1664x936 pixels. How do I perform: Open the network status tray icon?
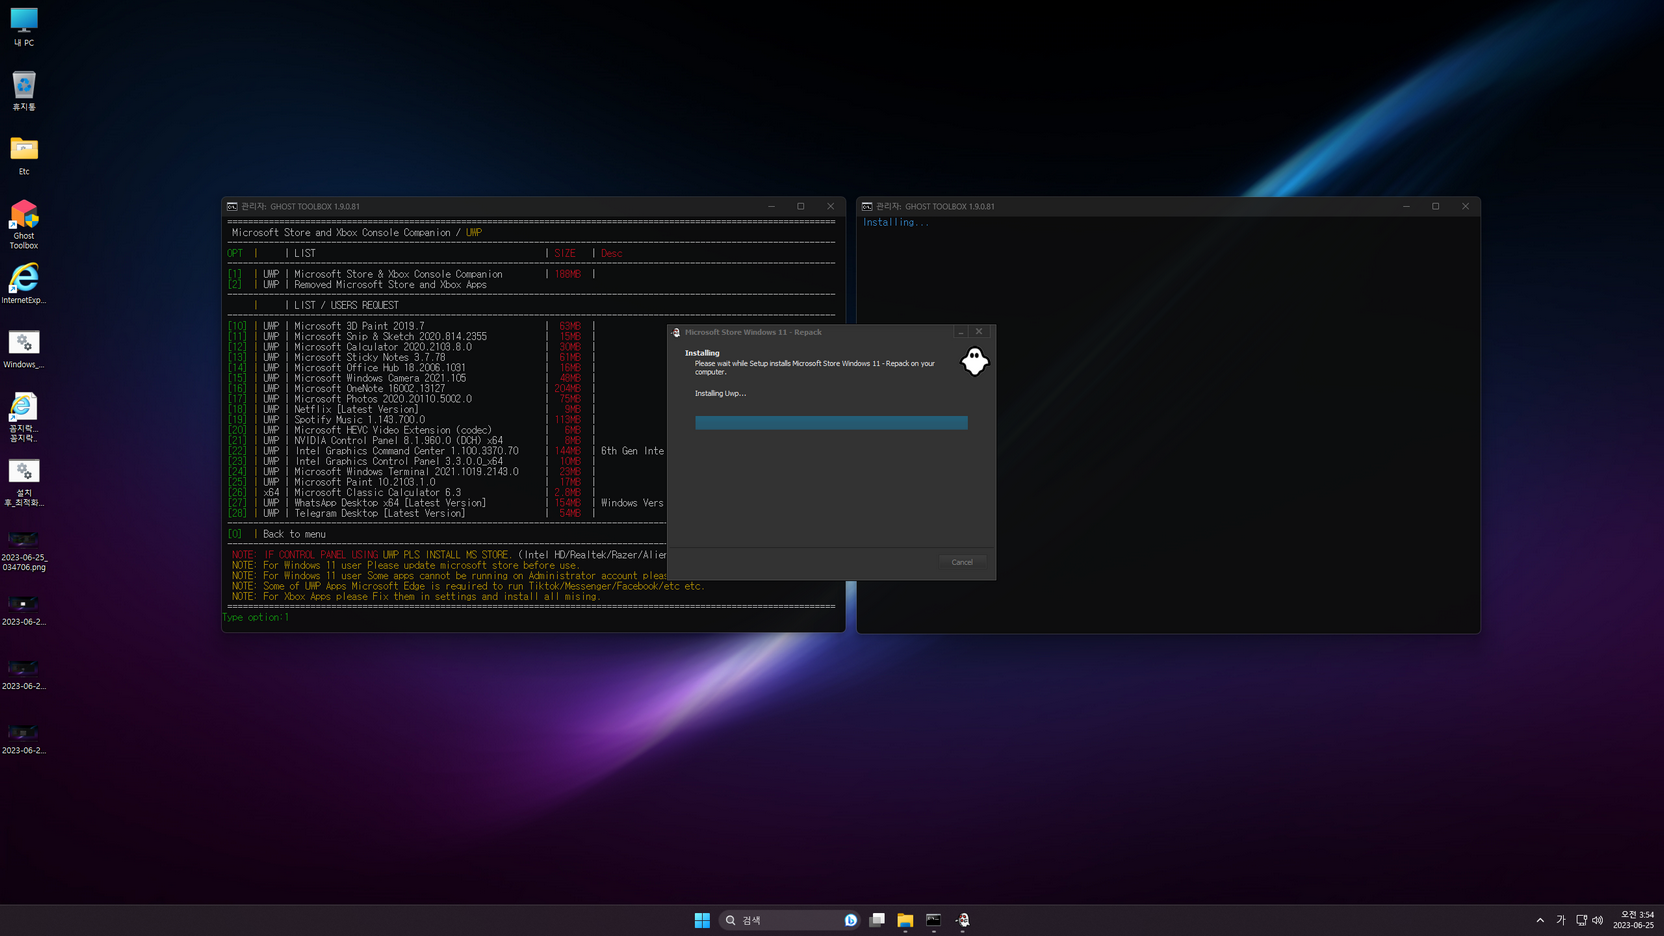tap(1581, 920)
